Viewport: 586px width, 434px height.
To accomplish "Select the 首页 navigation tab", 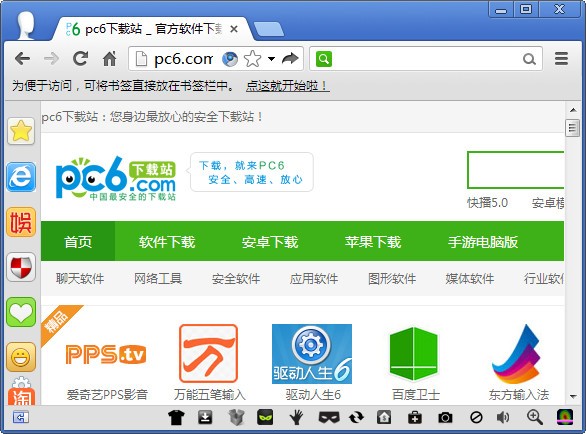I will click(x=78, y=241).
